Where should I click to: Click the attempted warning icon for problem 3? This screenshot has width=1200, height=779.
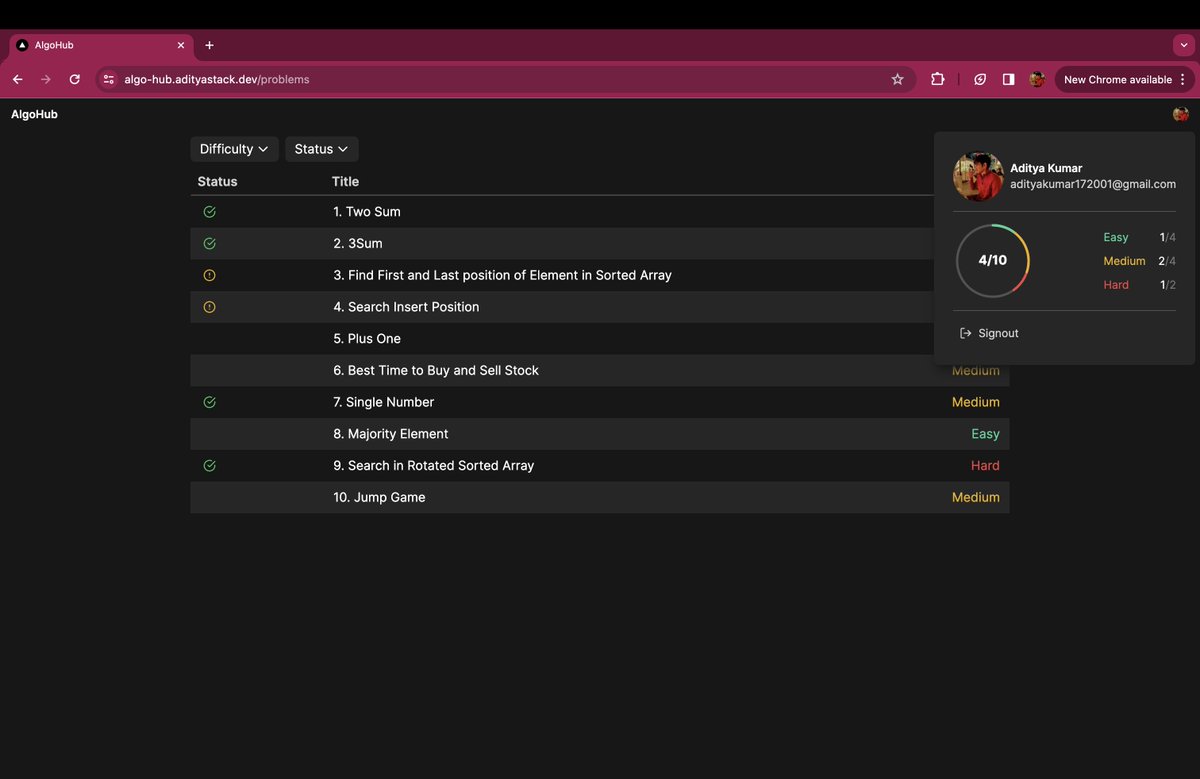click(x=209, y=275)
